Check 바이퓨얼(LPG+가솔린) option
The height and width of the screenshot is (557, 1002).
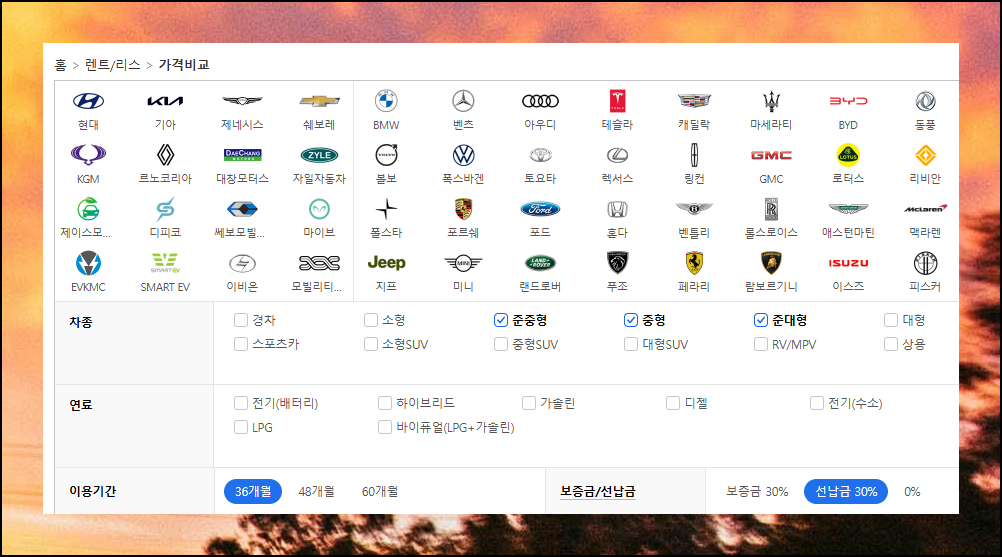click(385, 427)
